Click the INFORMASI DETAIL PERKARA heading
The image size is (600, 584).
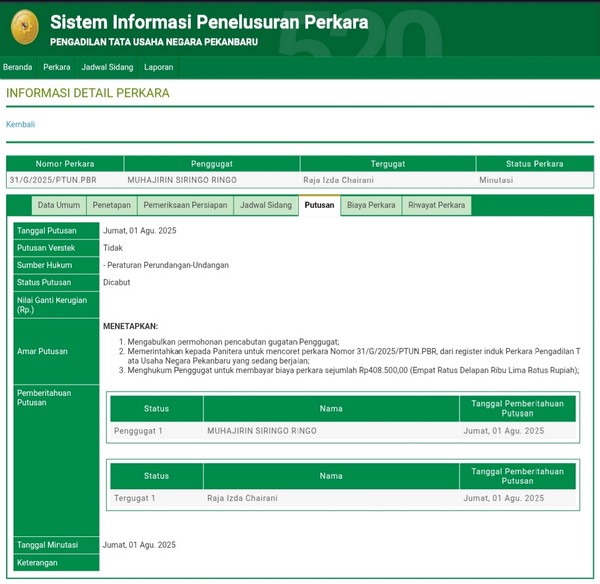88,93
